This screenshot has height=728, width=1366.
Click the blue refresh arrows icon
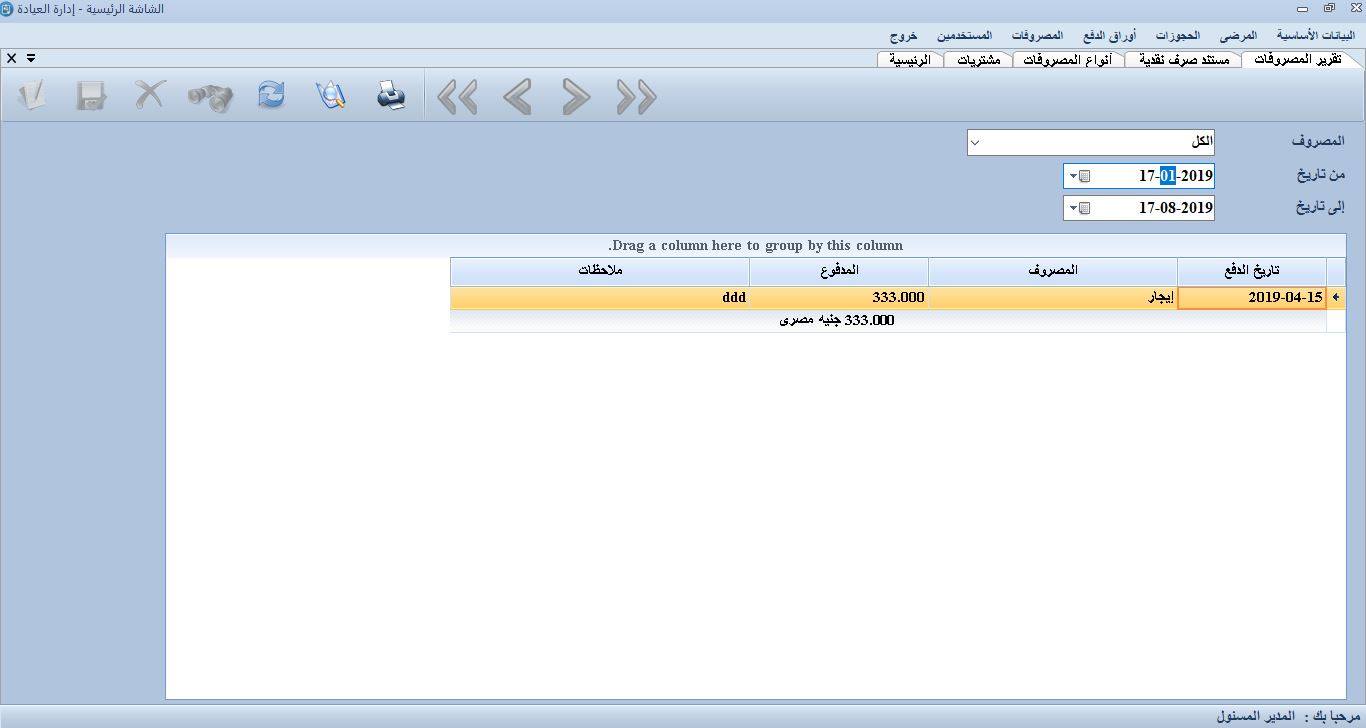coord(271,96)
